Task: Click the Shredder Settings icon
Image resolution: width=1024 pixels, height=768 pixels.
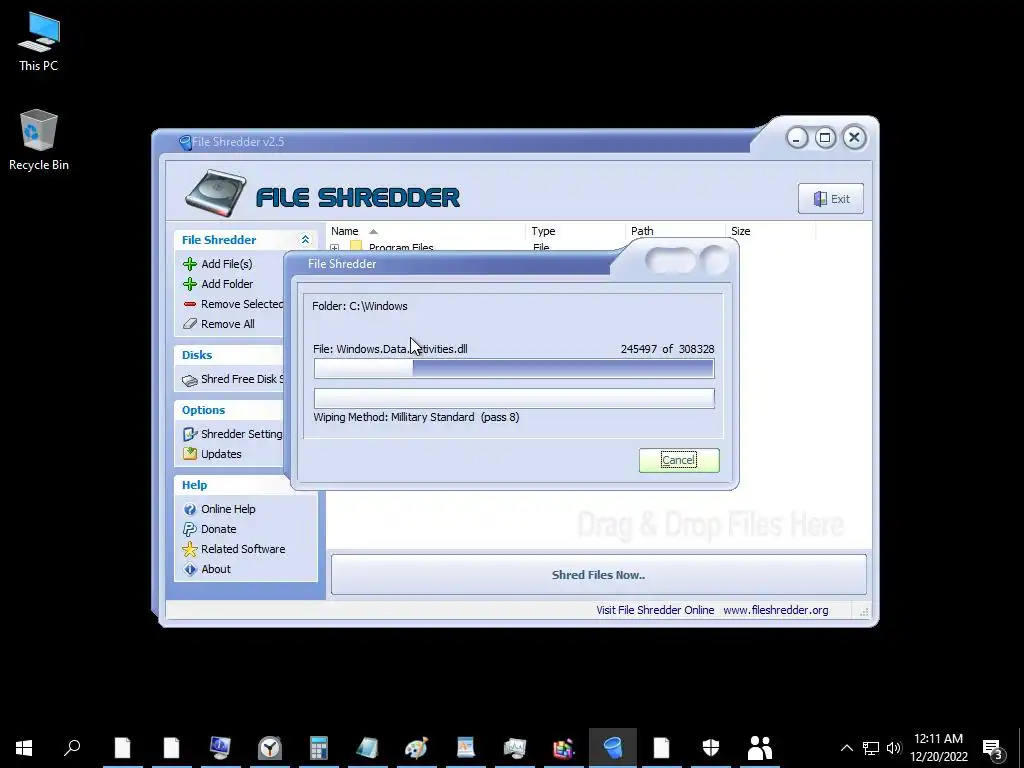Action: (190, 434)
